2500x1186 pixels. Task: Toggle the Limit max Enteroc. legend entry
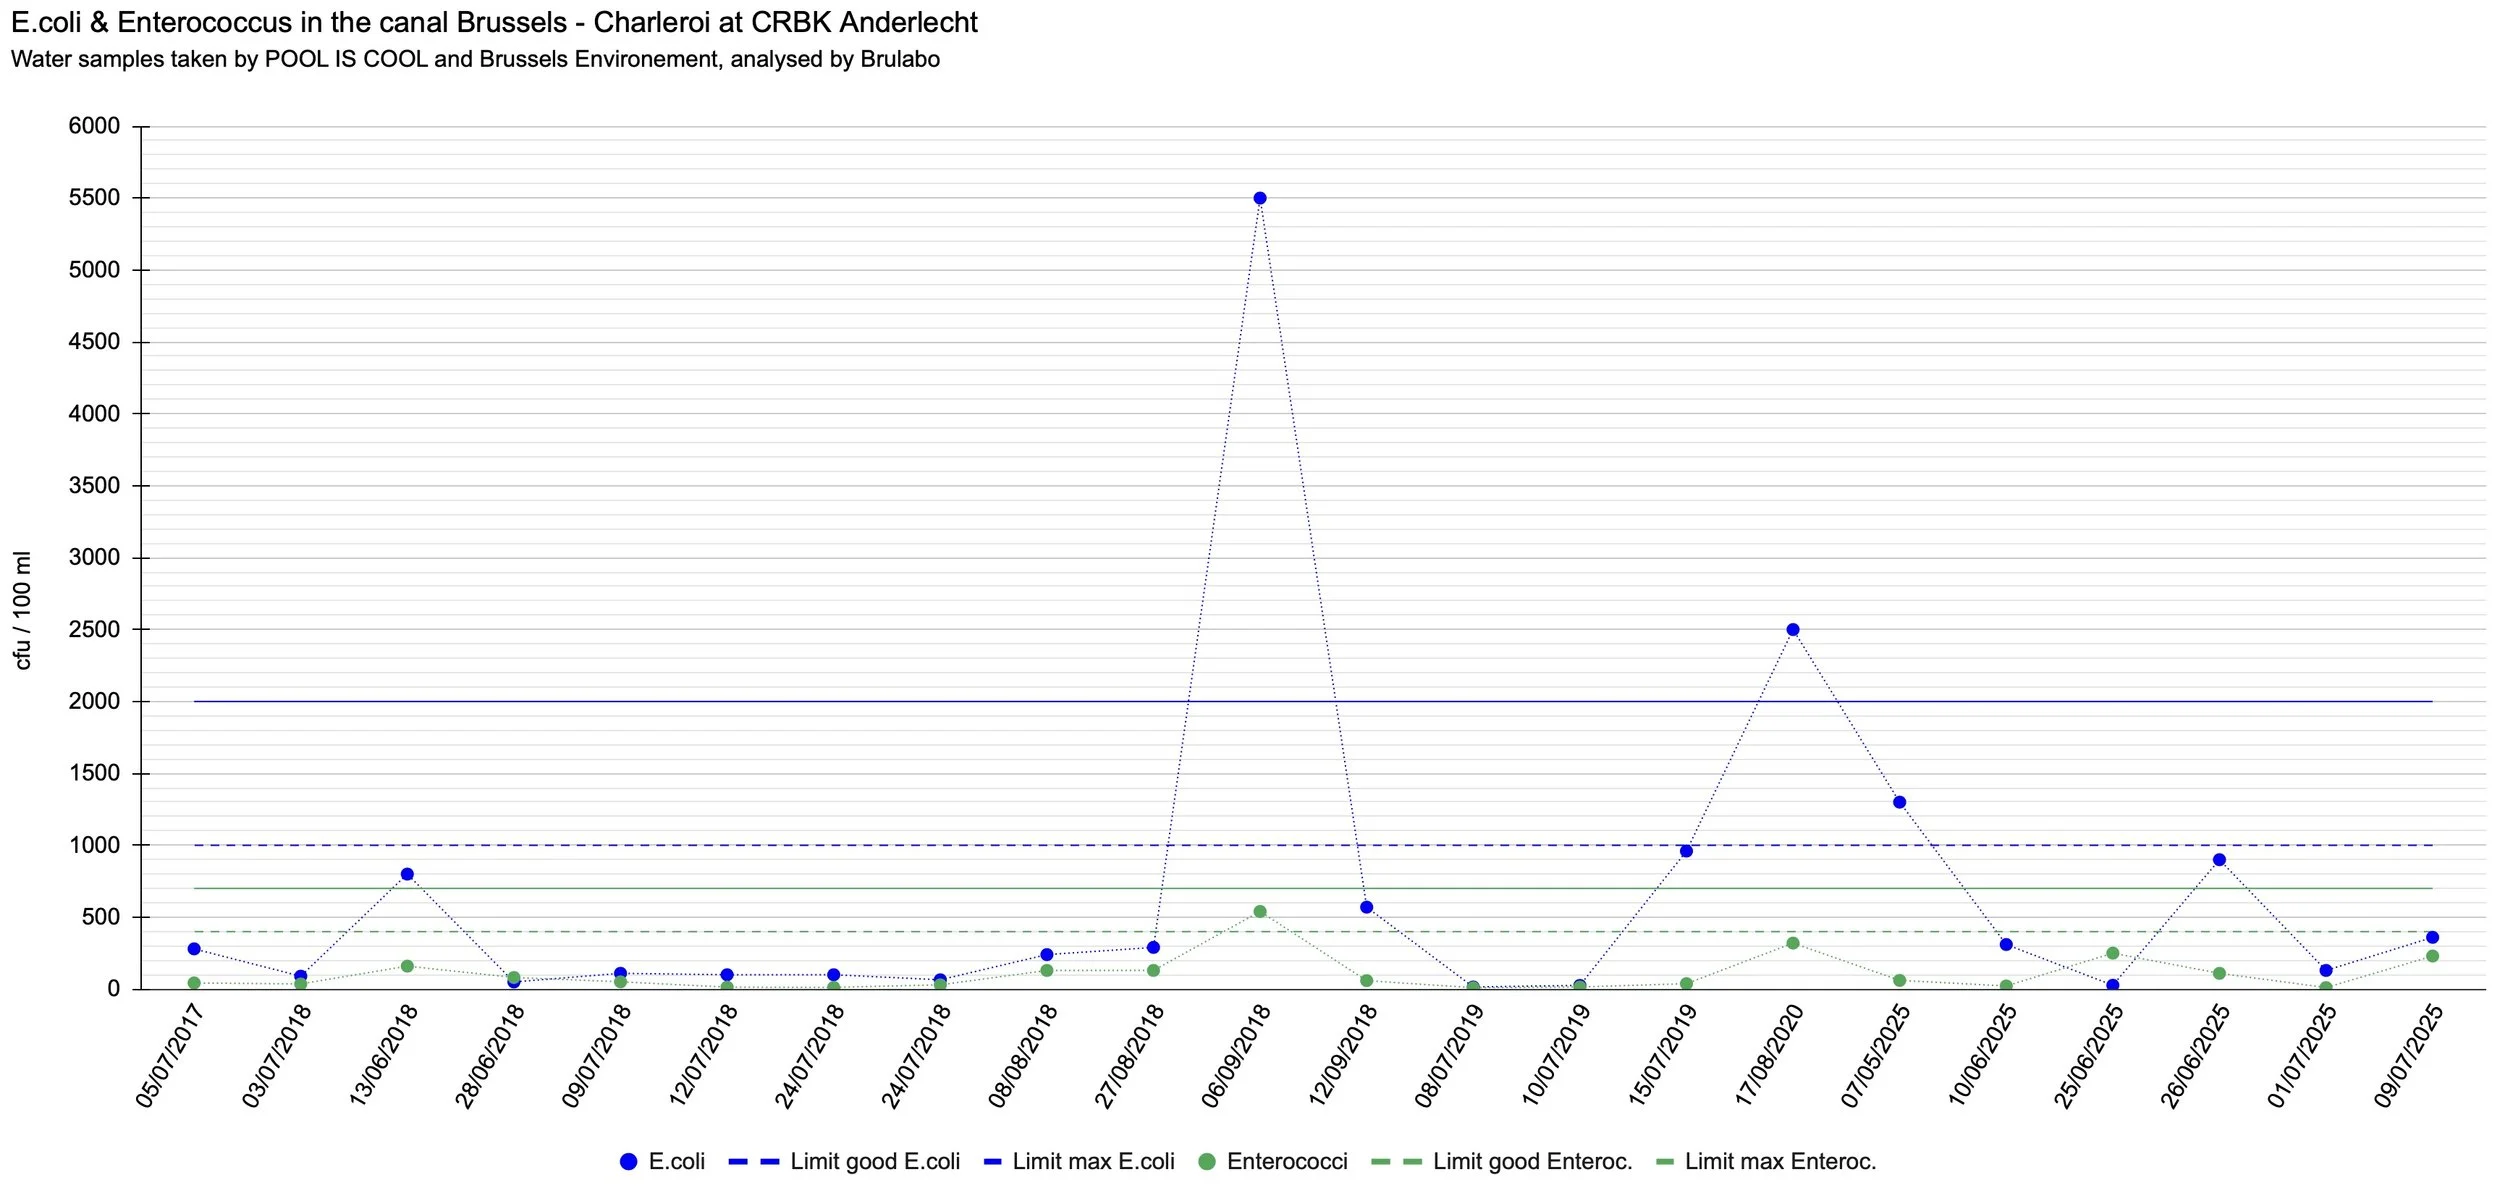1766,1161
